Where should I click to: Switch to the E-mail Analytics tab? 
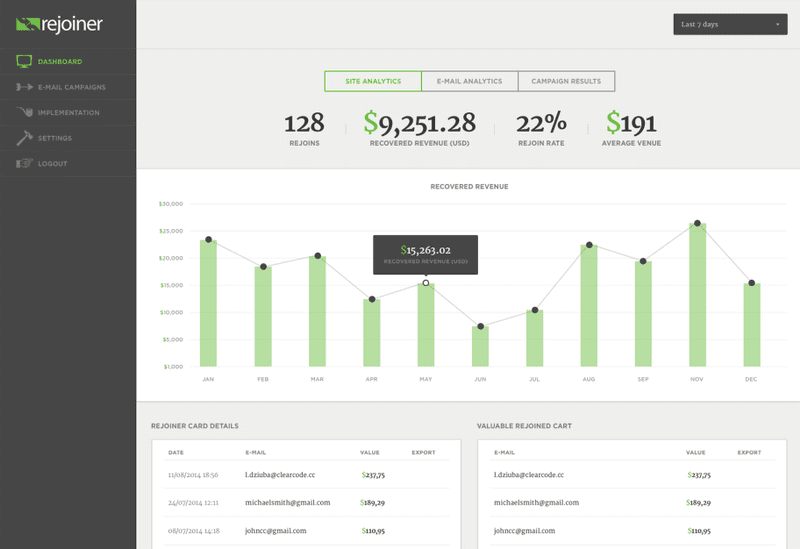pos(469,81)
